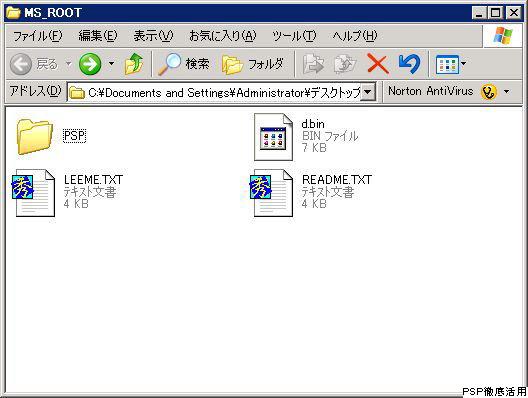Open the 表示(V) menu
This screenshot has height=398, width=528.
pyautogui.click(x=153, y=36)
